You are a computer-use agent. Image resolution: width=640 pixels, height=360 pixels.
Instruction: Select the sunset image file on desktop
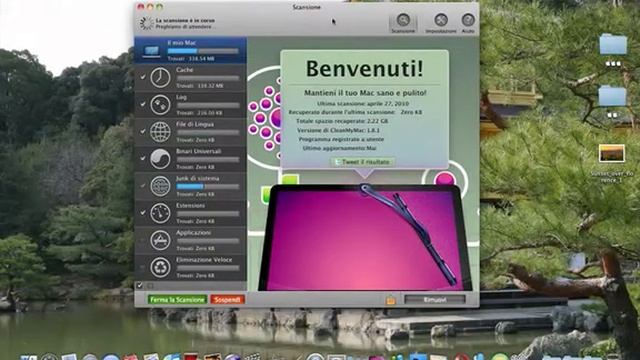point(612,153)
